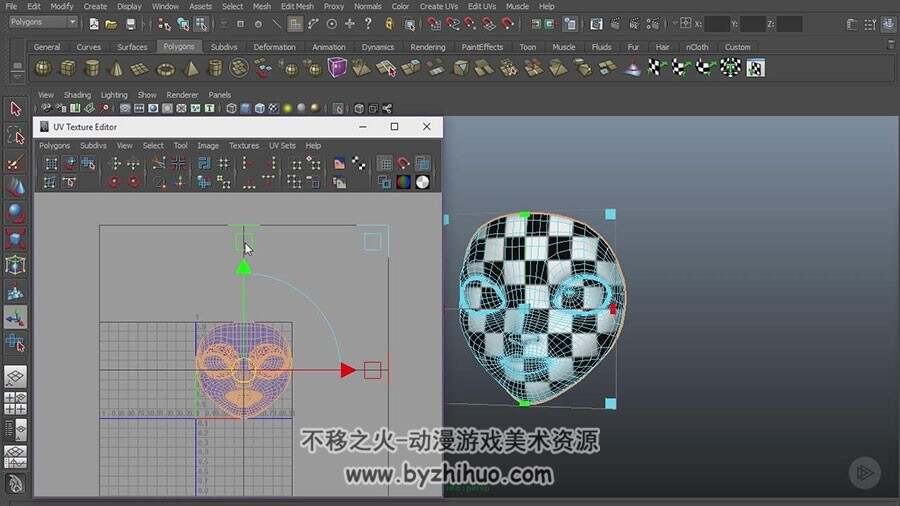Screen dimensions: 900x506
Task: Switch to the Deformation shelf tab
Action: click(274, 47)
